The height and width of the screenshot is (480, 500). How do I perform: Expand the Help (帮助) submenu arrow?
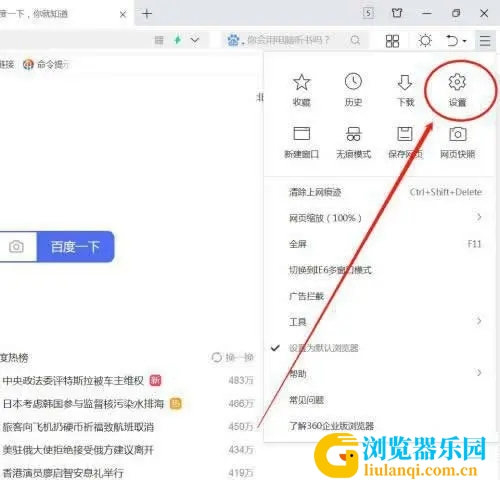pyautogui.click(x=479, y=373)
